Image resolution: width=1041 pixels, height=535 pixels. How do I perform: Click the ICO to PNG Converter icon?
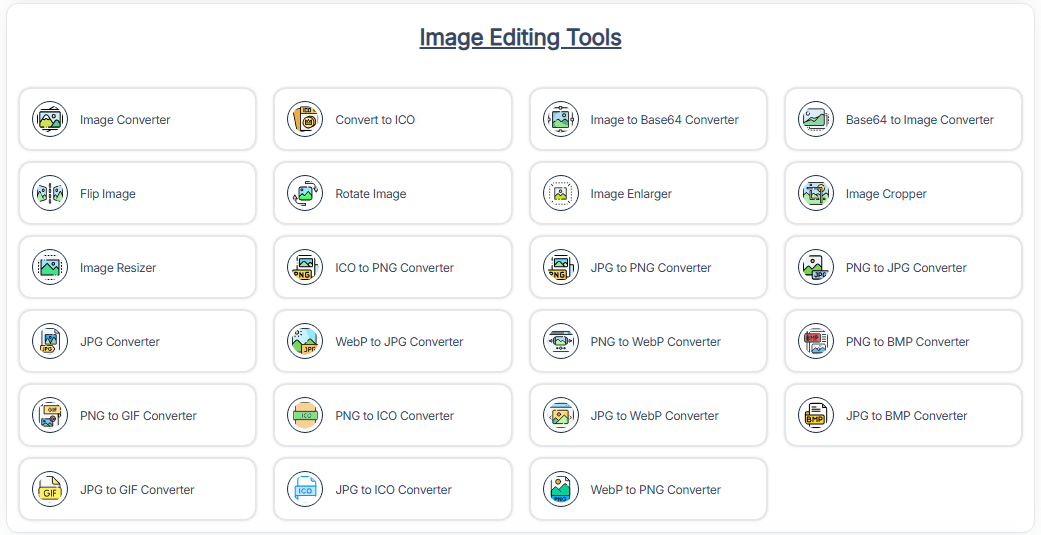305,268
